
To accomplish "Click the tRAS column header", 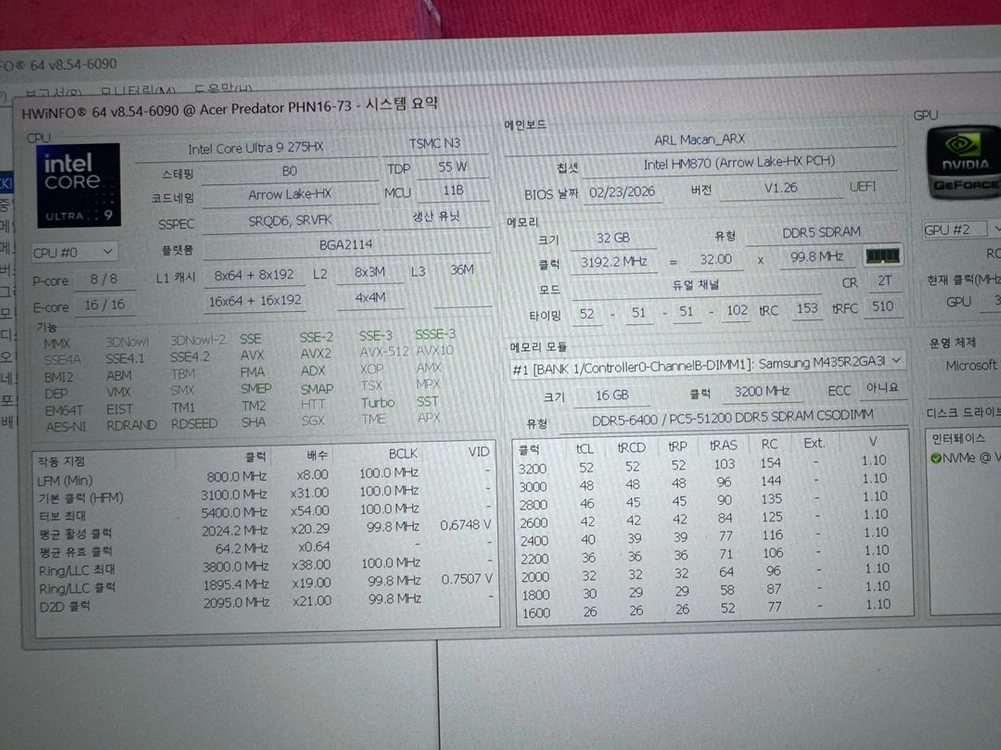I will click(723, 446).
